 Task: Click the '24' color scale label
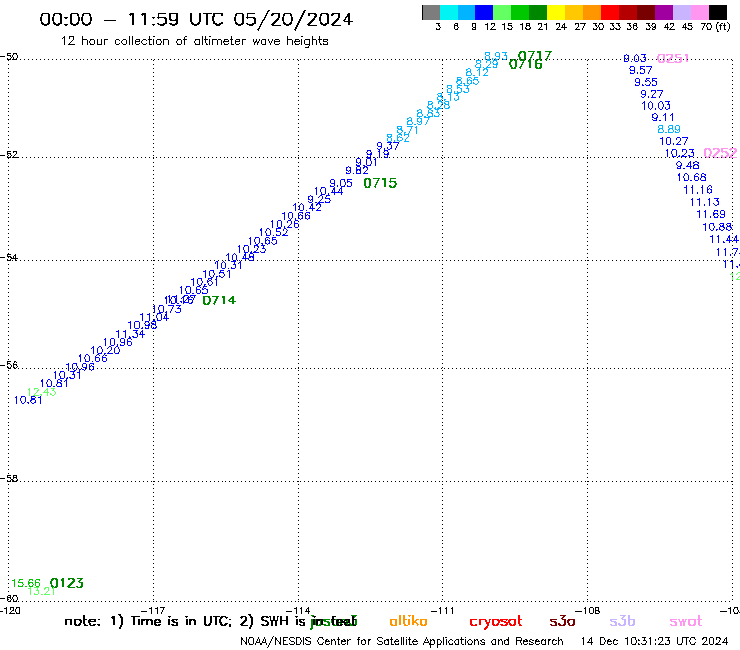pos(561,27)
